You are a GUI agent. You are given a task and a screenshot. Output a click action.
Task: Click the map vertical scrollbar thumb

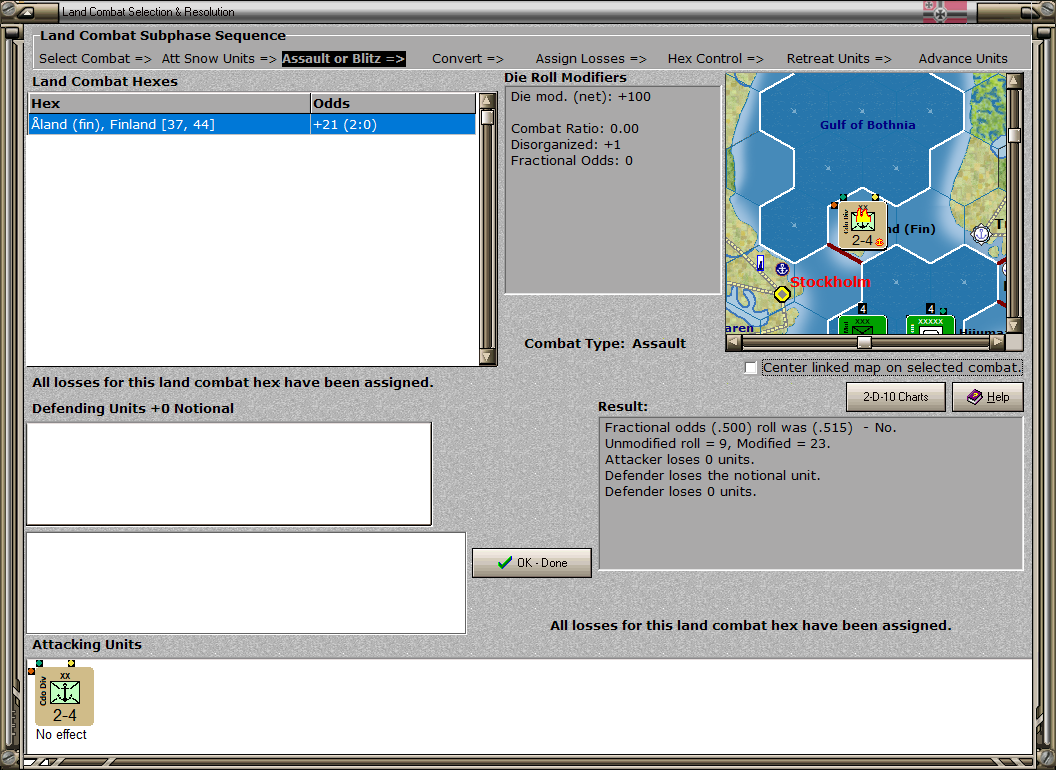1014,135
